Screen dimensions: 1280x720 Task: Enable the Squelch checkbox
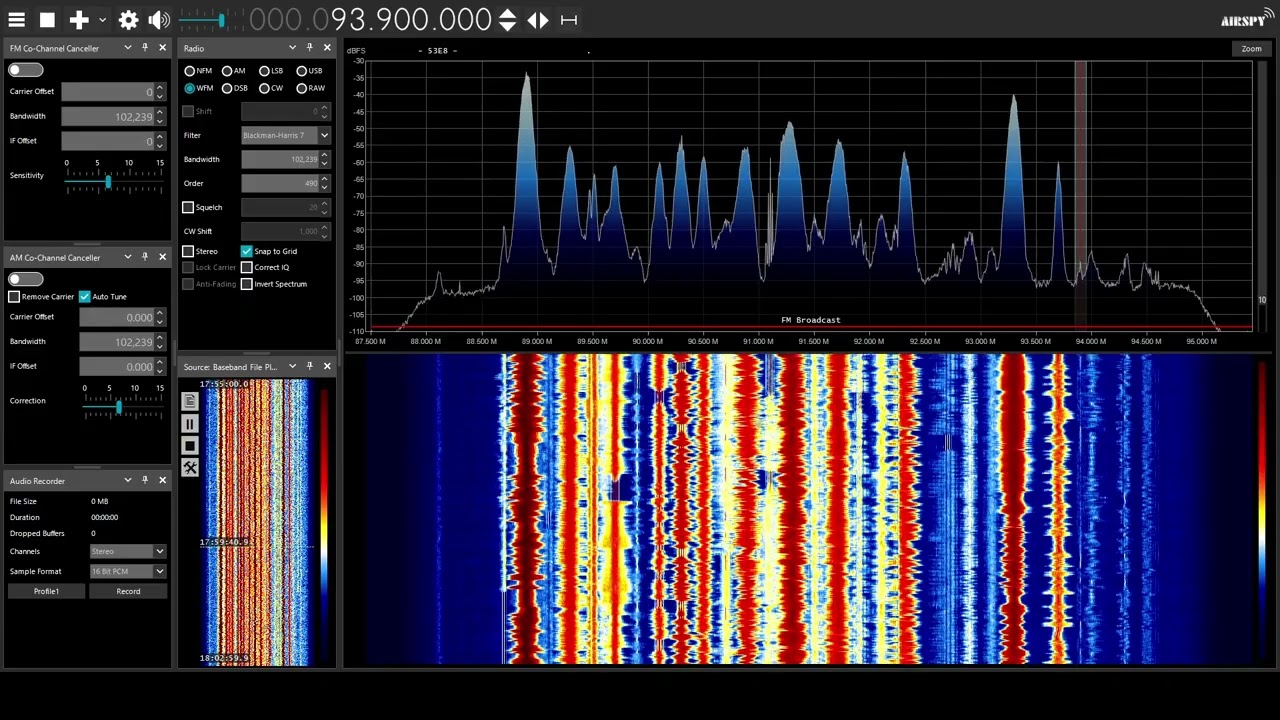188,207
